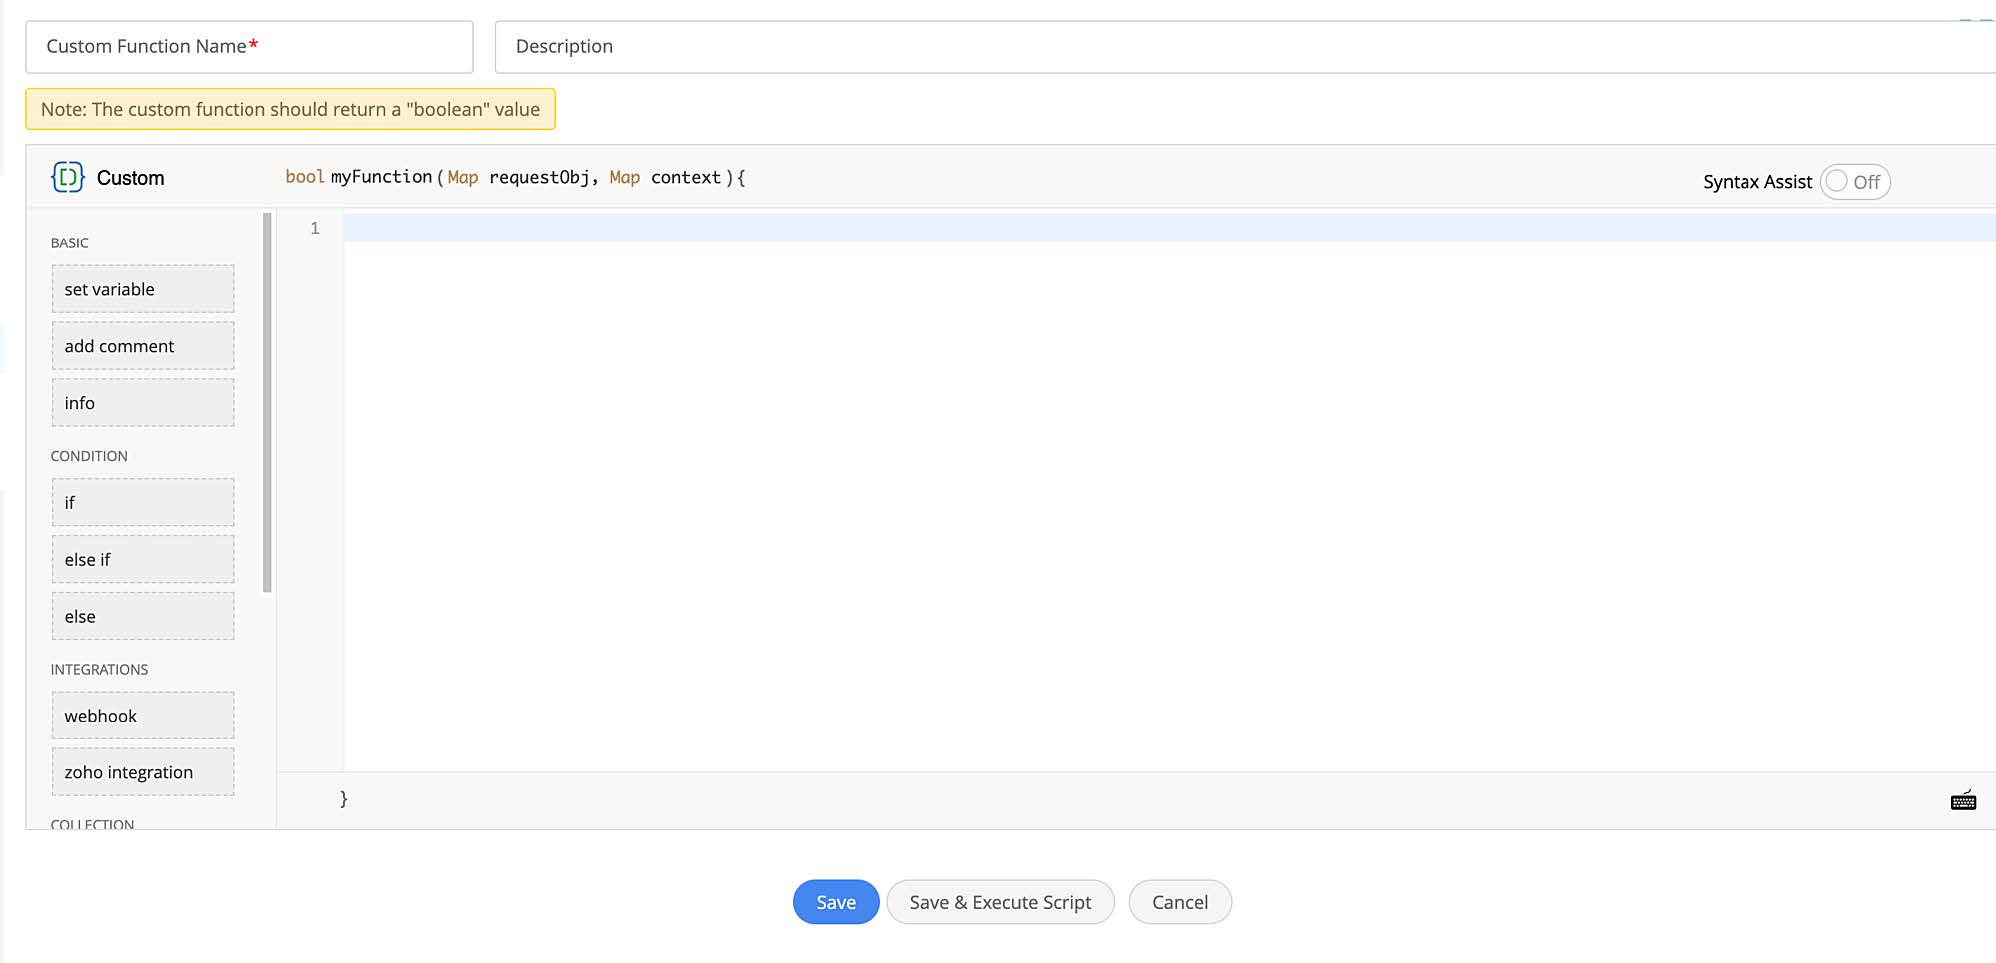Viewport: 1996px width, 963px height.
Task: Open the keyboard shortcuts icon
Action: click(x=1963, y=800)
